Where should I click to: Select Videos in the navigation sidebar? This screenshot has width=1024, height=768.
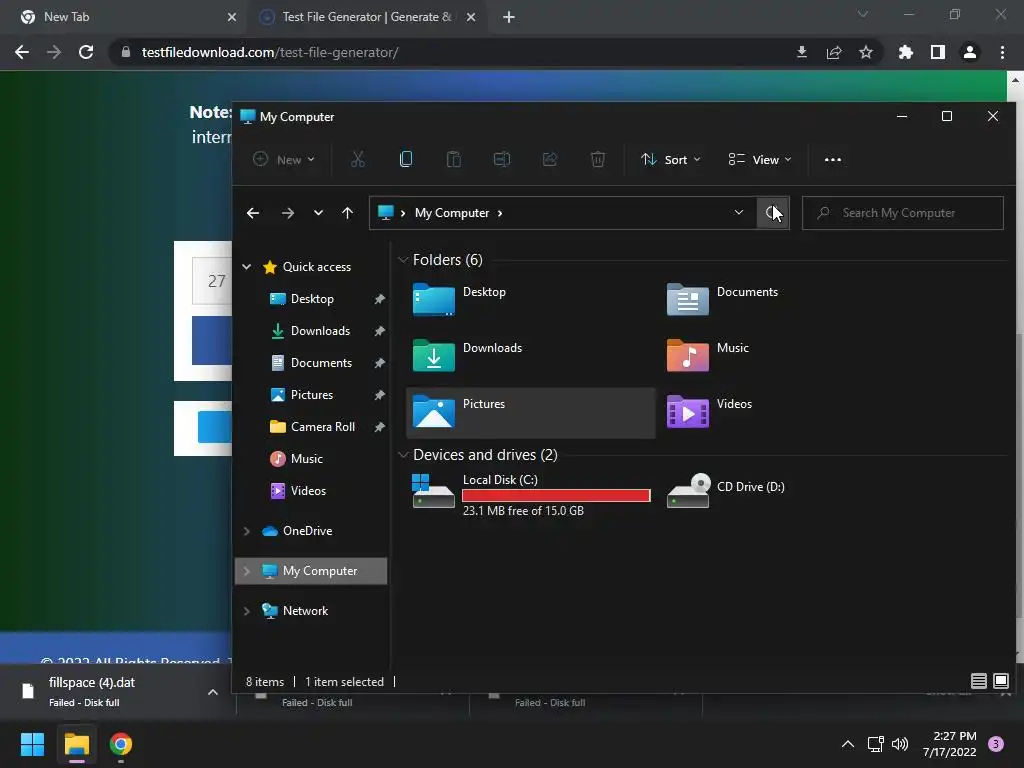click(x=308, y=490)
